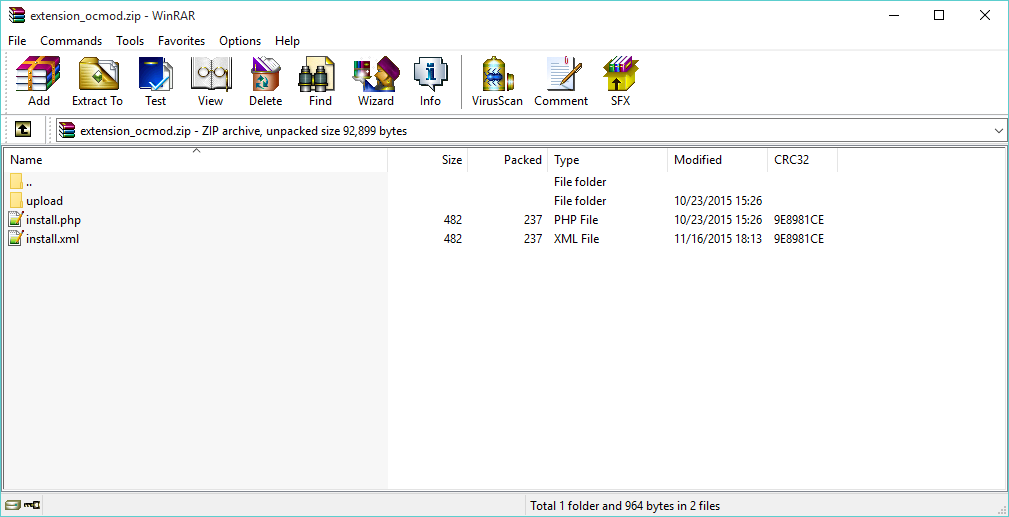This screenshot has width=1009, height=517.
Task: Click the upload folder modified date
Action: (718, 201)
